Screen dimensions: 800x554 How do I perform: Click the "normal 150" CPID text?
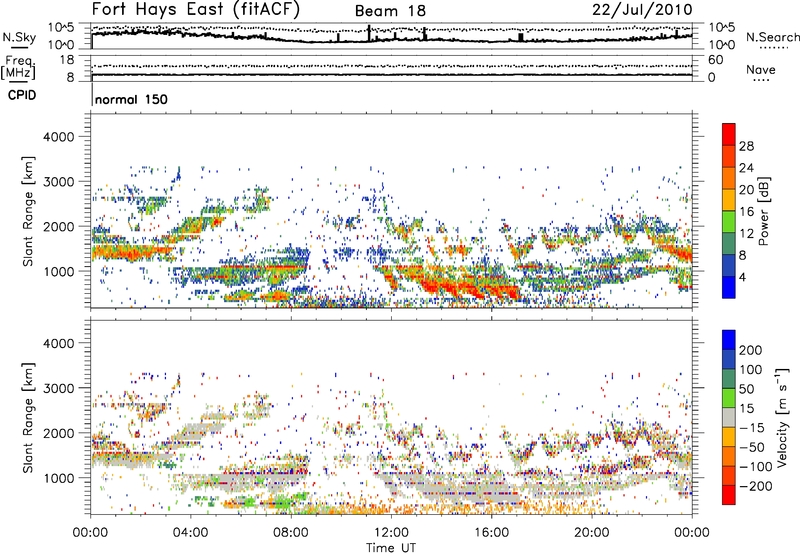click(x=131, y=99)
